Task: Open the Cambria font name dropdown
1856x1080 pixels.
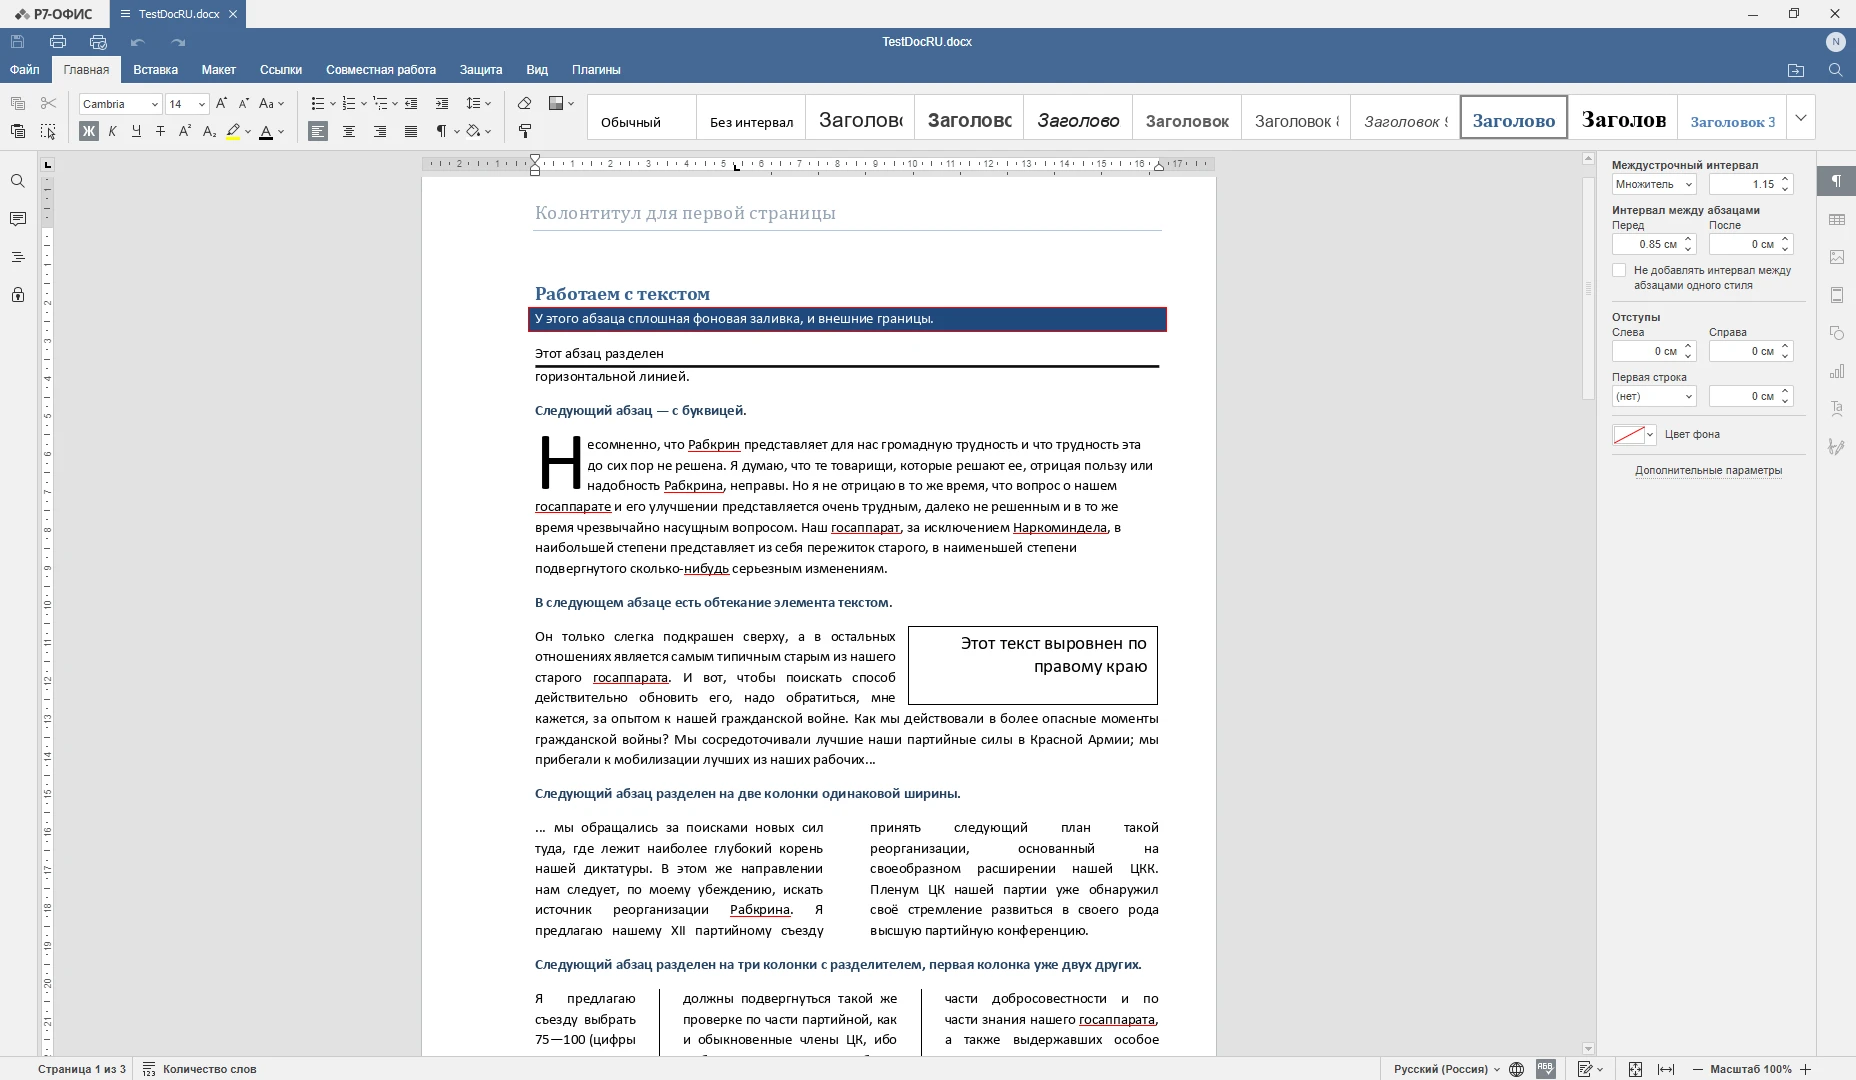Action: (155, 104)
